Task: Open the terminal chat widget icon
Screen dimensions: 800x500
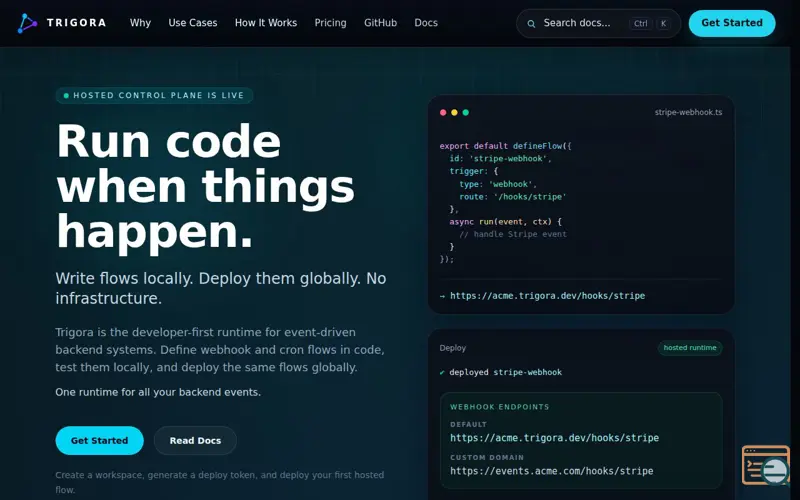Action: point(766,465)
